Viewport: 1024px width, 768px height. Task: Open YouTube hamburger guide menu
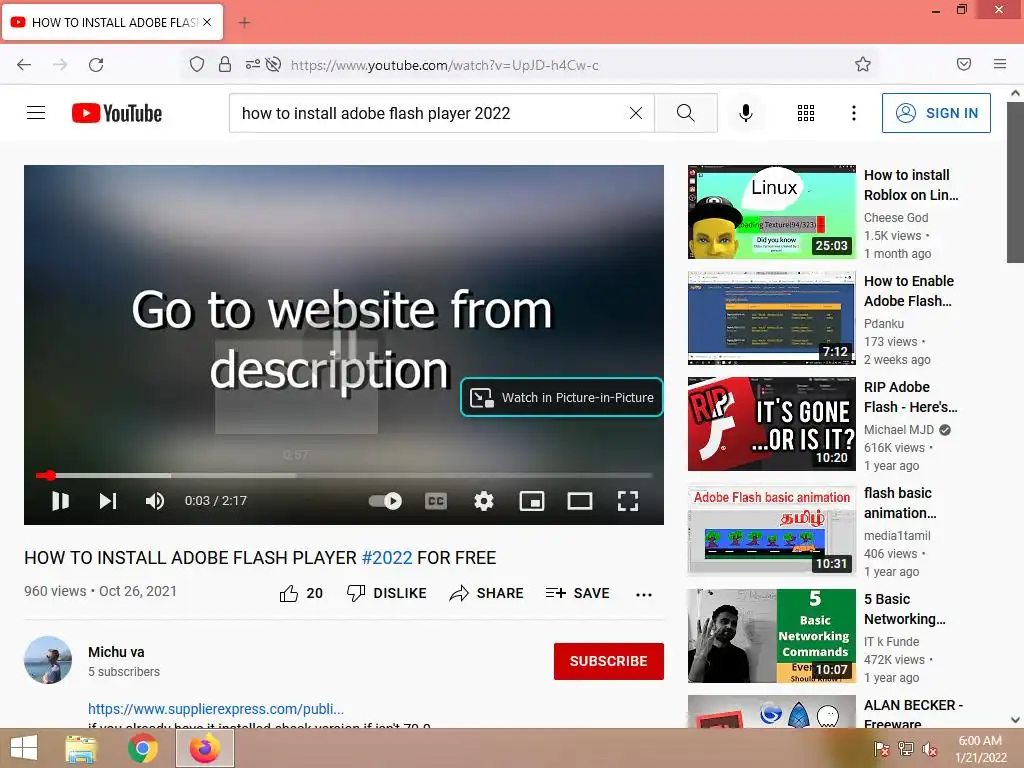[36, 113]
